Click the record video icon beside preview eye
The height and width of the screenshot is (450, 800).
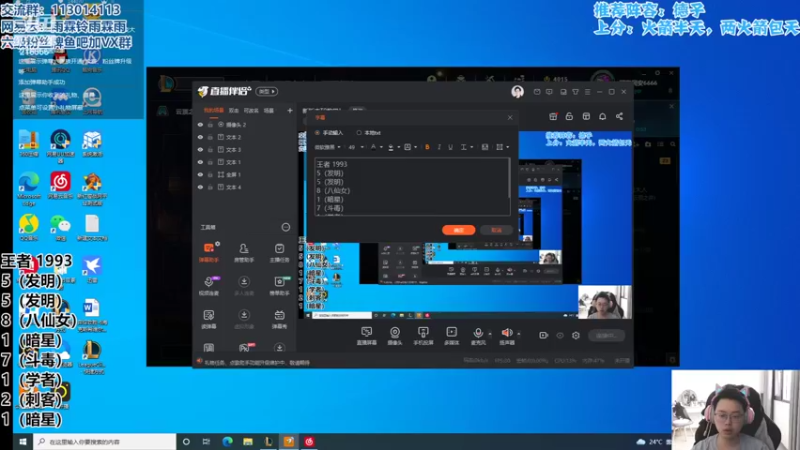pyautogui.click(x=543, y=335)
